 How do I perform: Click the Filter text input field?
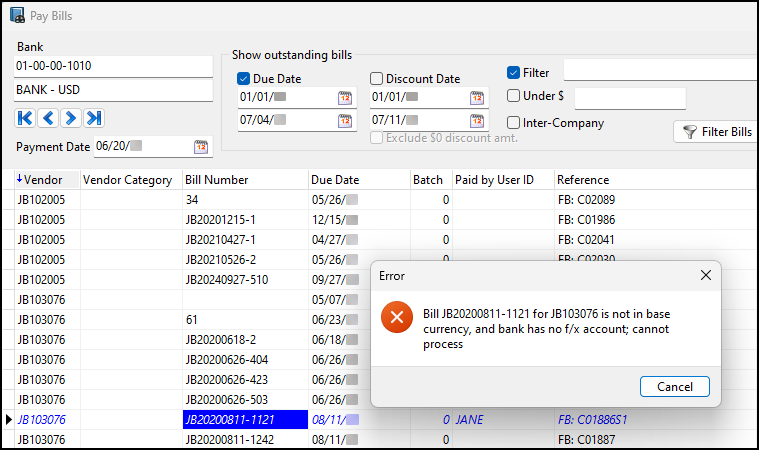click(x=661, y=71)
